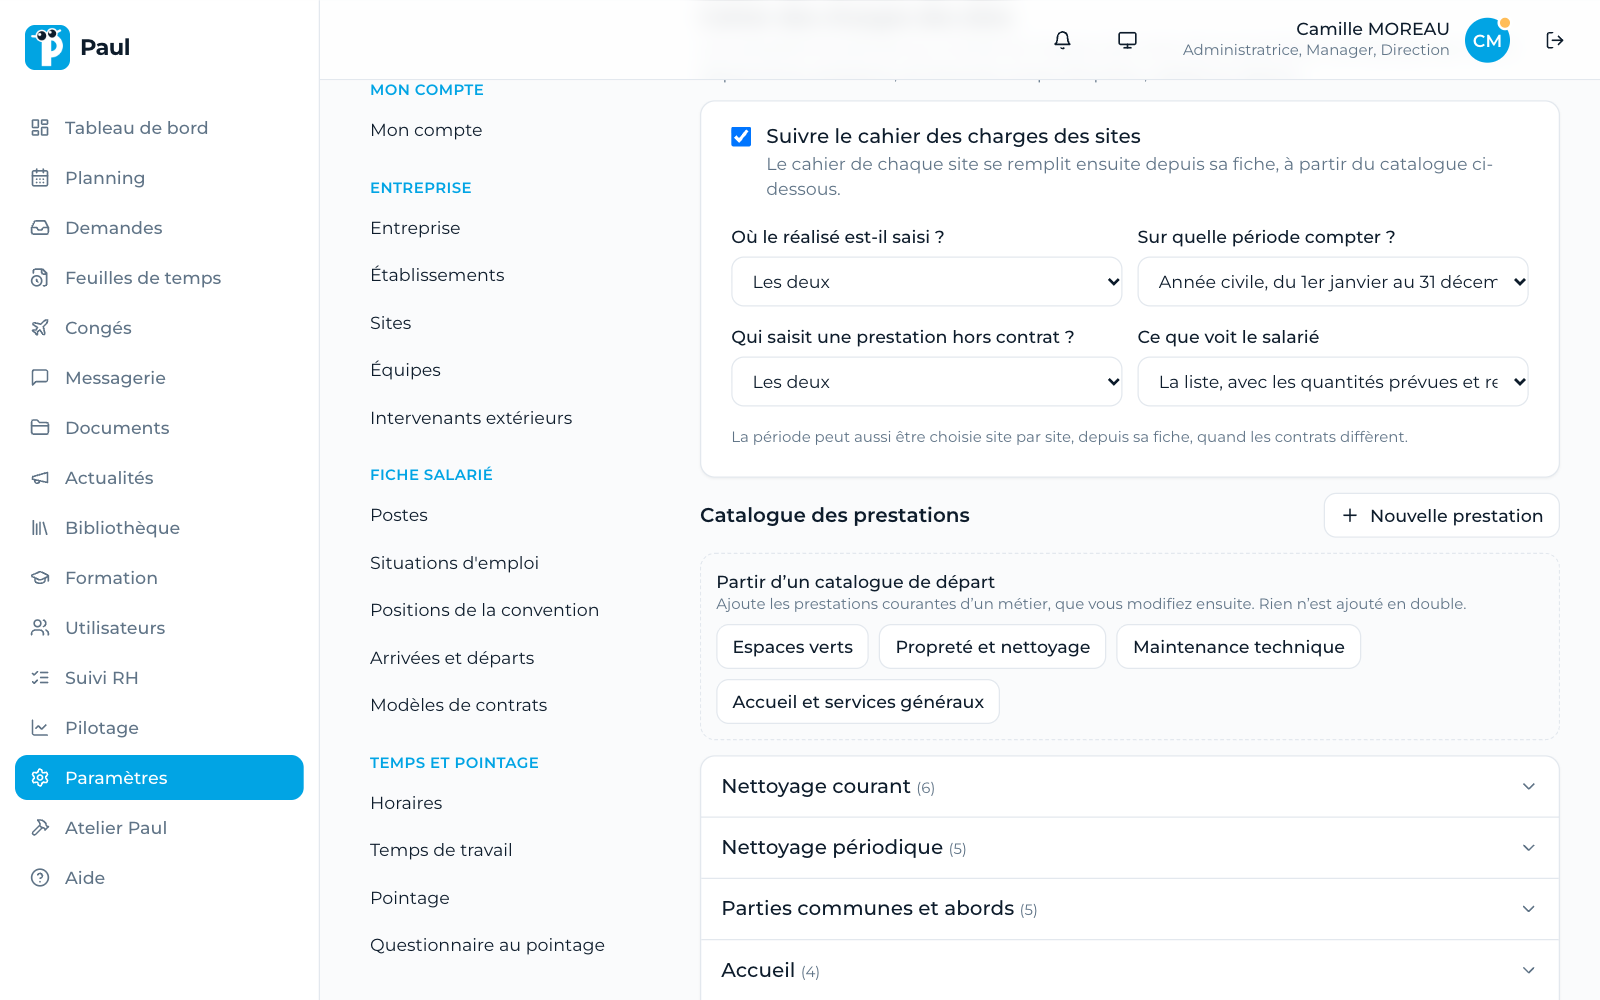Open the Sites settings page
The image size is (1600, 1000).
click(391, 323)
